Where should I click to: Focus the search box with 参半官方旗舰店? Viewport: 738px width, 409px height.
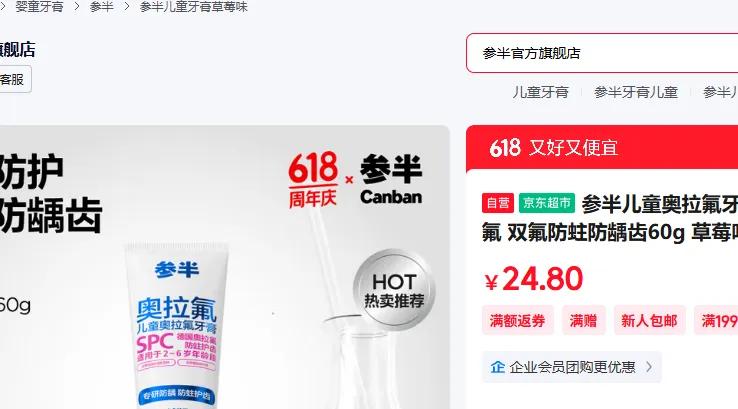pos(602,53)
